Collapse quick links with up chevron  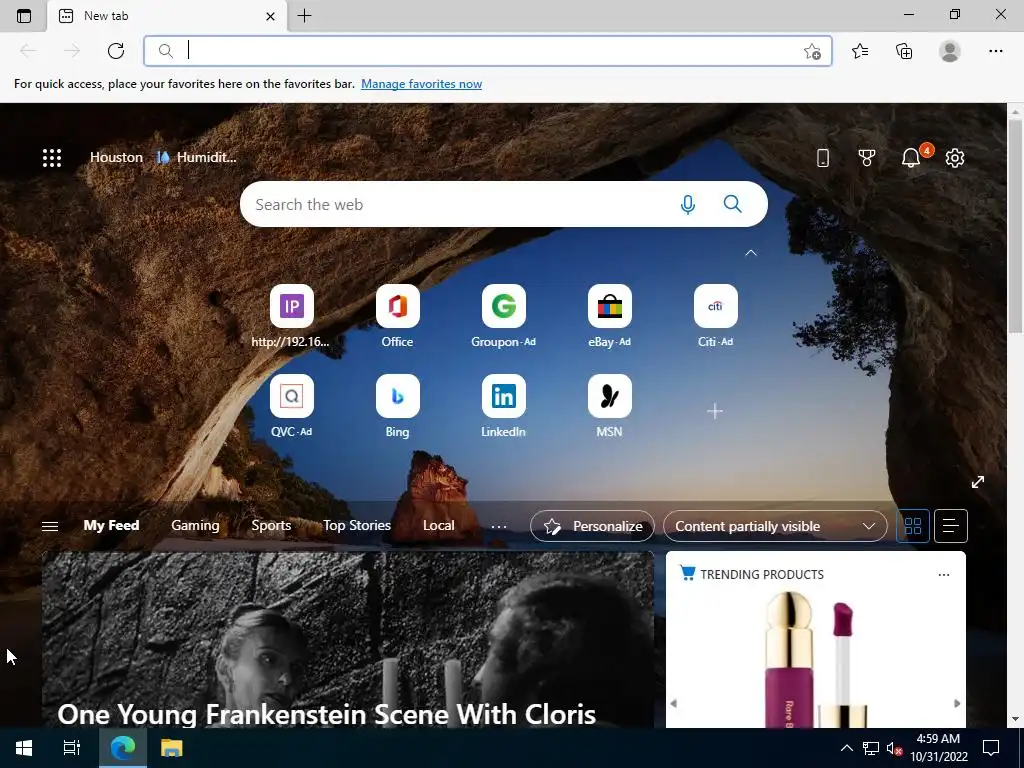tap(751, 253)
